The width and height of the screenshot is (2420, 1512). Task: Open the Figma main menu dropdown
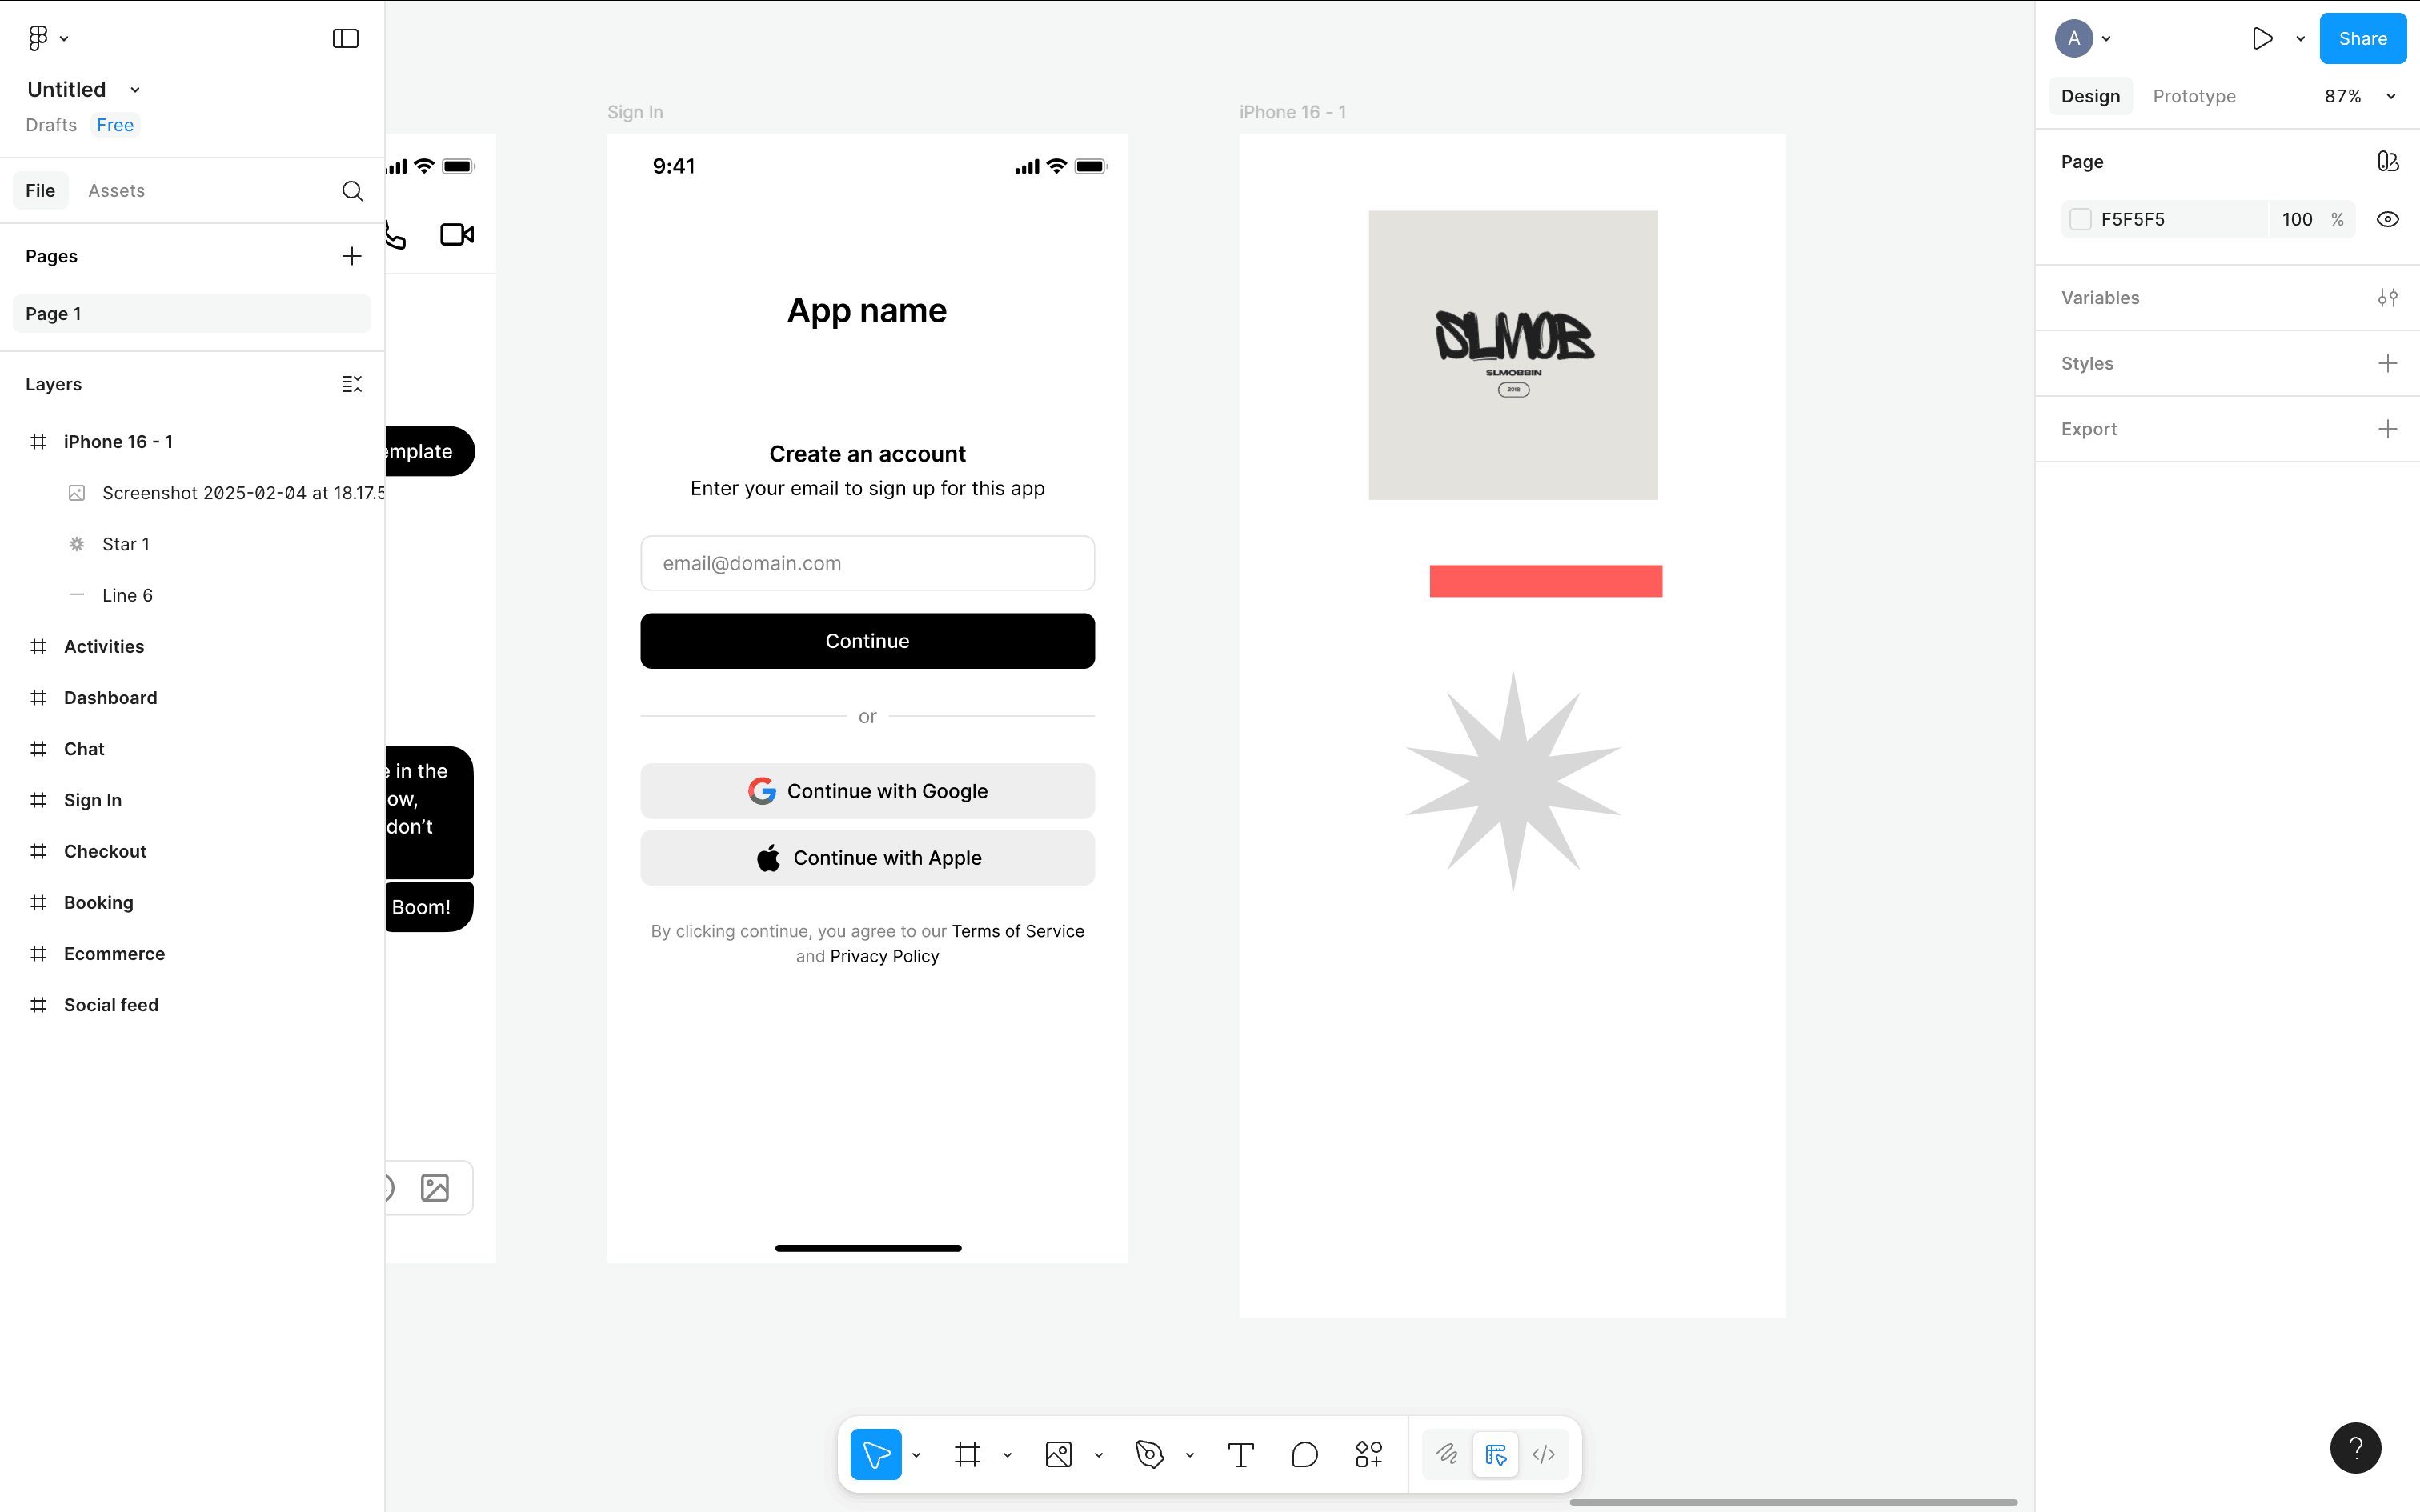pyautogui.click(x=47, y=38)
